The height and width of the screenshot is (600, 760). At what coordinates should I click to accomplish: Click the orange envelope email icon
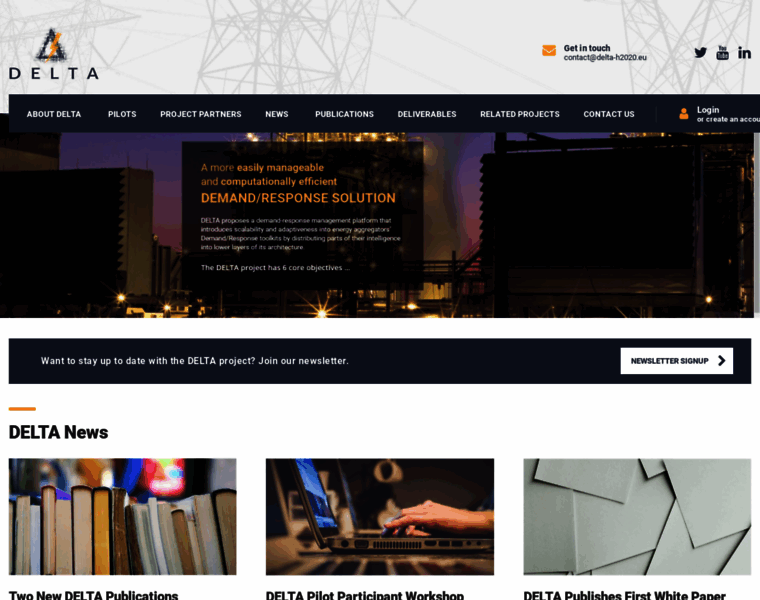pos(549,50)
